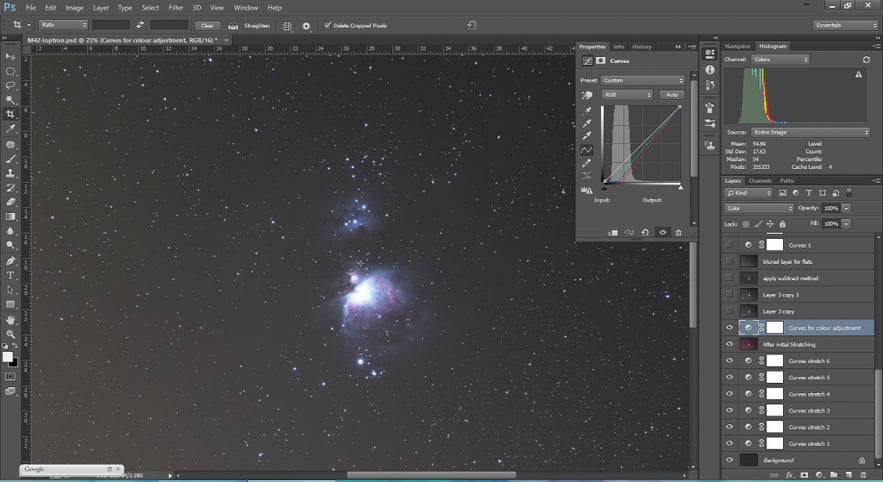Show the blurred layer for flats
This screenshot has height=482, width=883.
click(730, 261)
